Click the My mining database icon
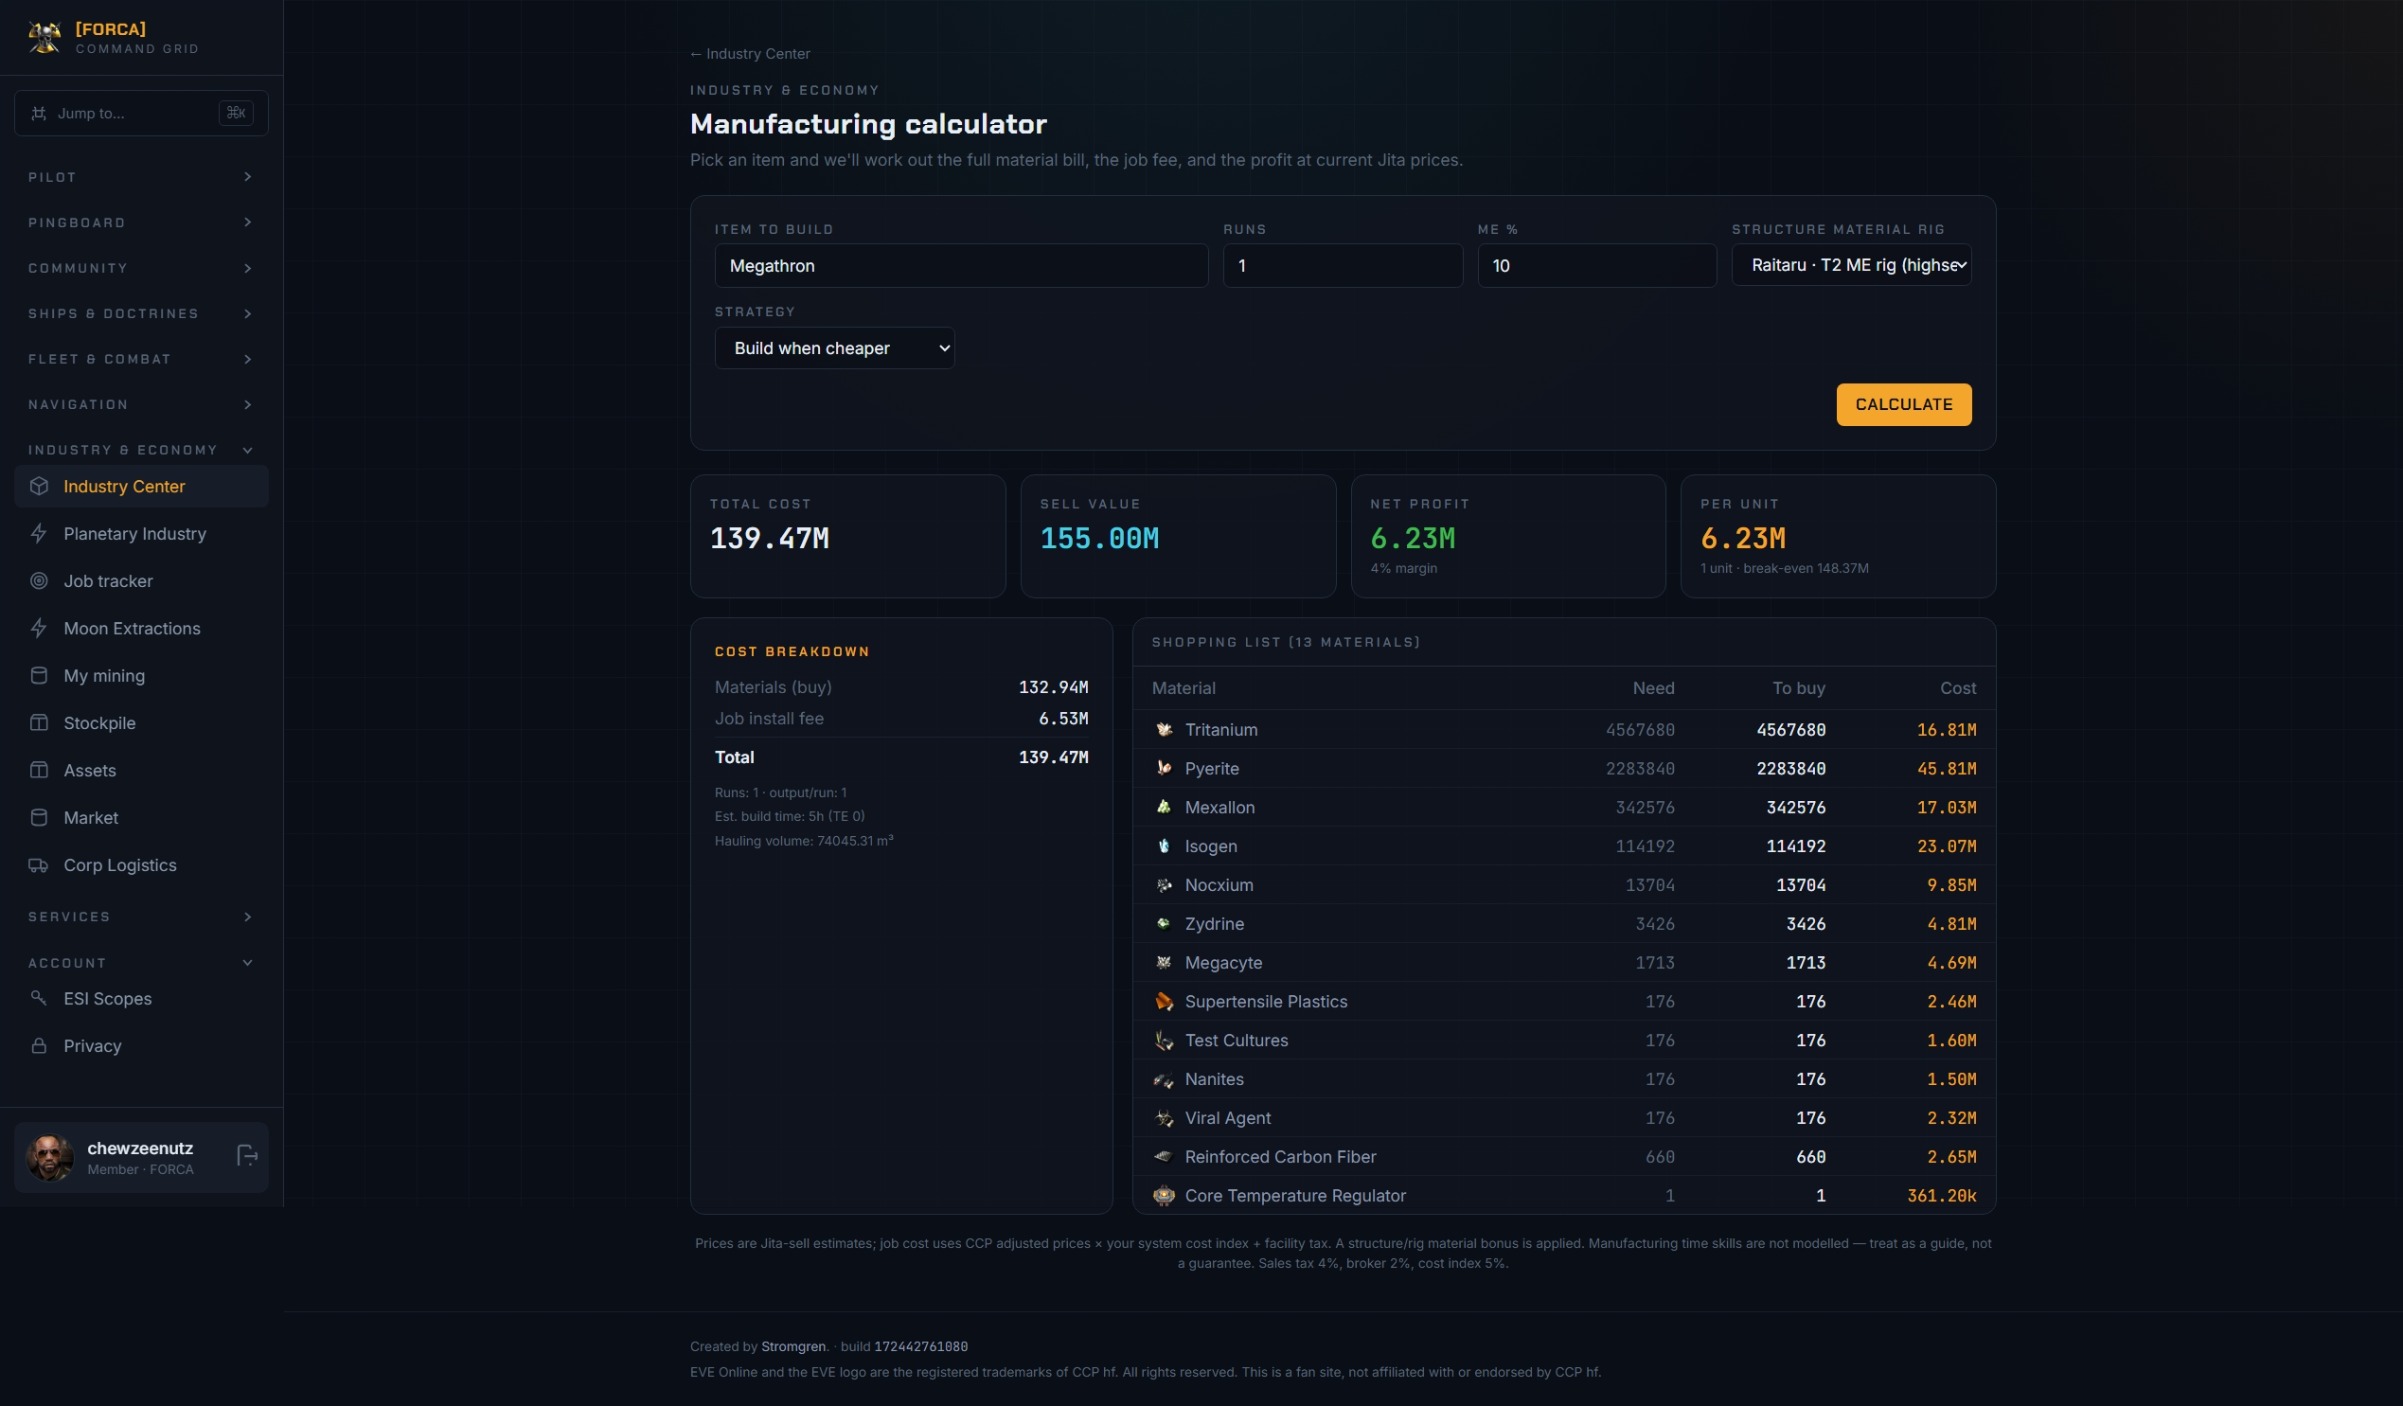 (39, 675)
